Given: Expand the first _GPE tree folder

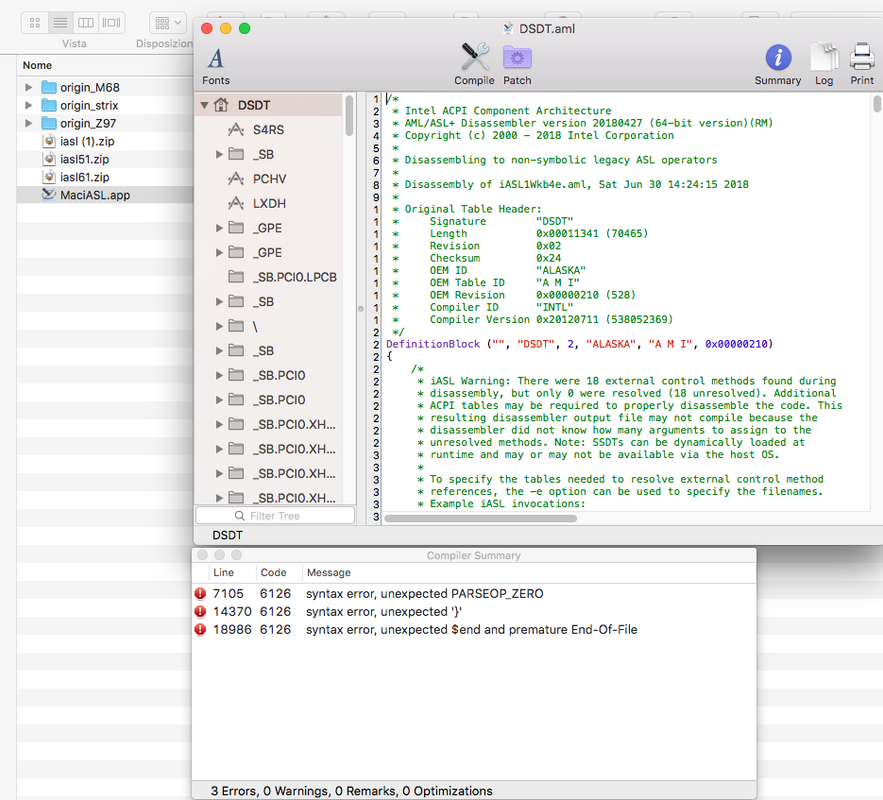Looking at the screenshot, I should [220, 228].
